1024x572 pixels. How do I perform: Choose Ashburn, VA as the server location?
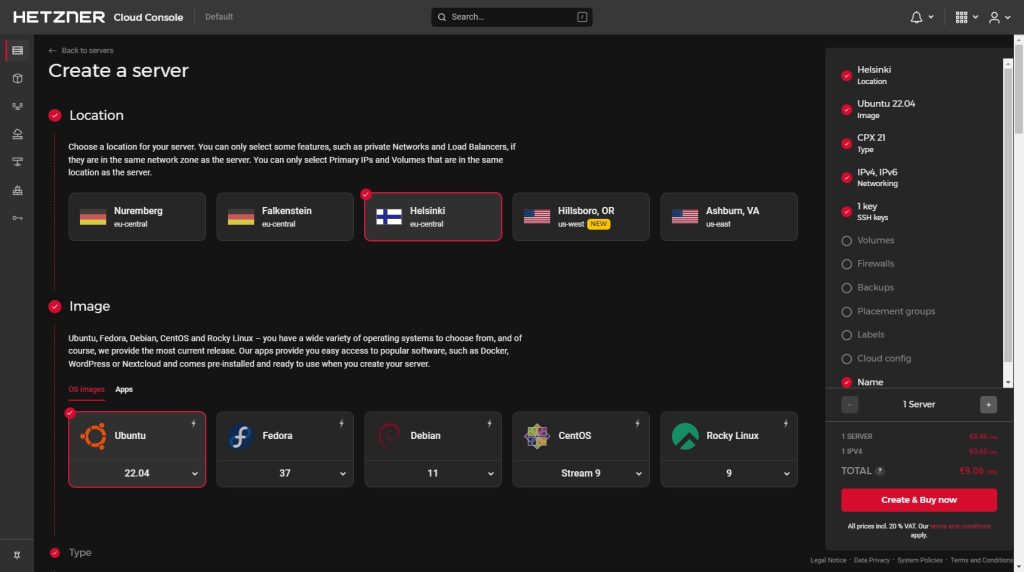[729, 217]
